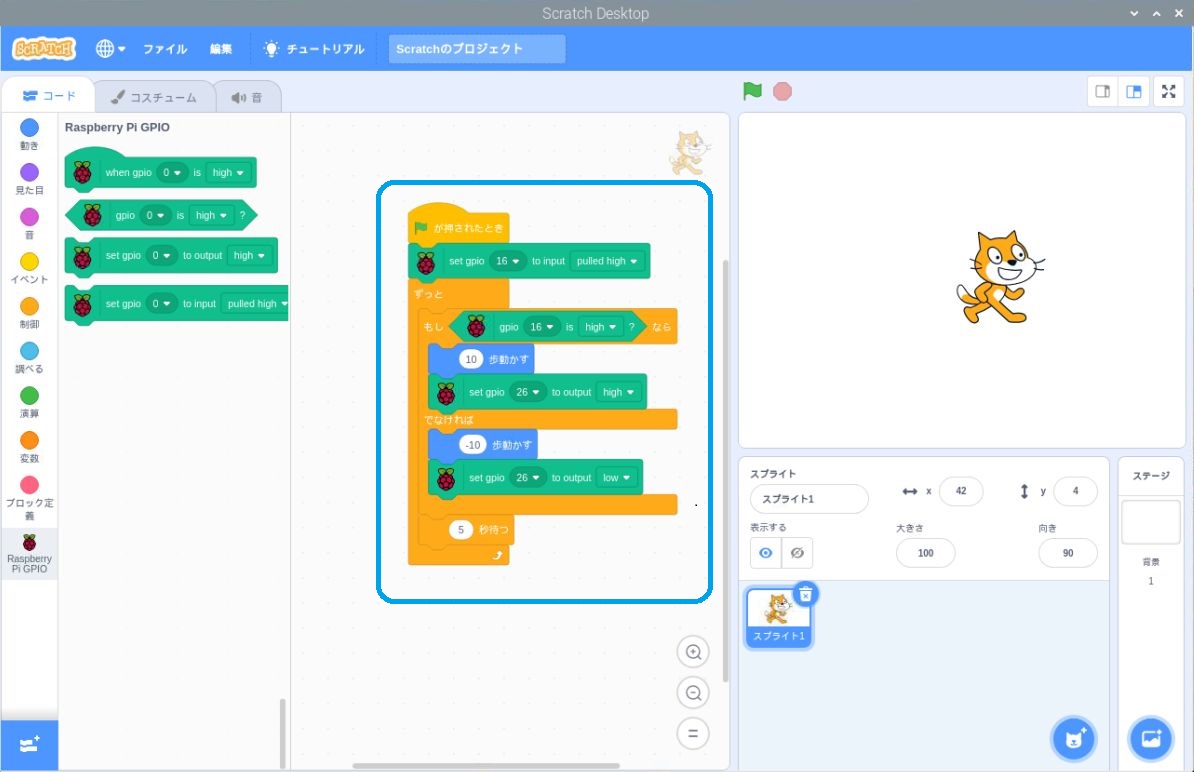Viewport: 1194px width, 772px height.
Task: Open チュートリアル tutorials
Action: tap(314, 49)
